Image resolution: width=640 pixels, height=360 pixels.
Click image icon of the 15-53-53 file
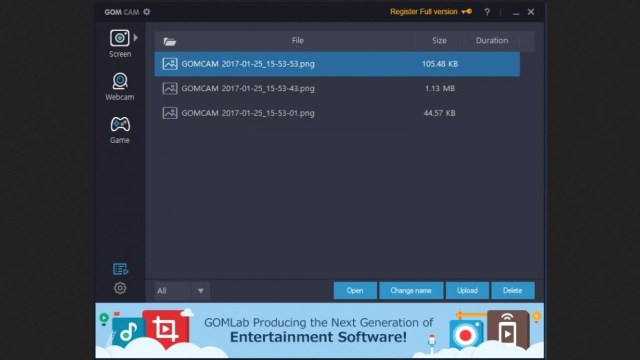coord(169,64)
